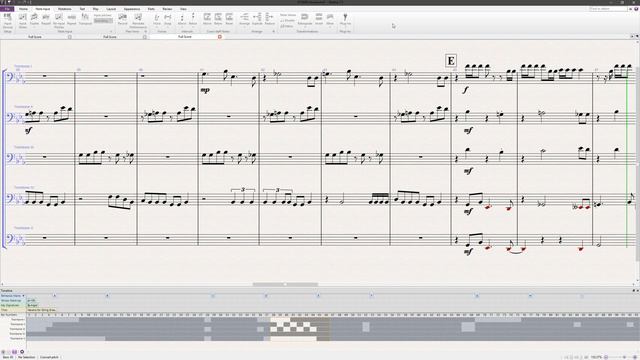Click the Repeat button in Note Input
640x360 pixels.
click(71, 20)
